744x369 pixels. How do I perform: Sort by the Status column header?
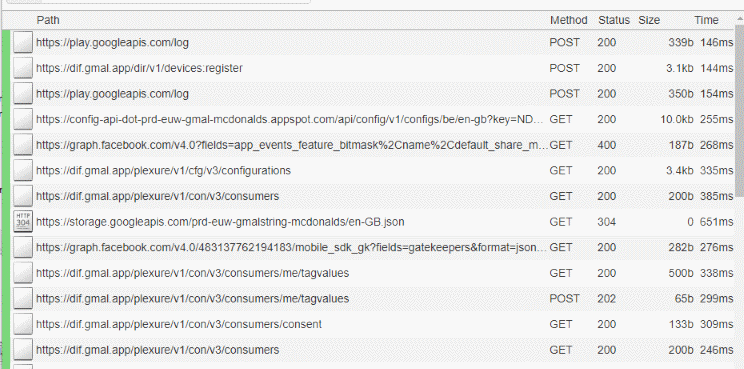pos(614,20)
